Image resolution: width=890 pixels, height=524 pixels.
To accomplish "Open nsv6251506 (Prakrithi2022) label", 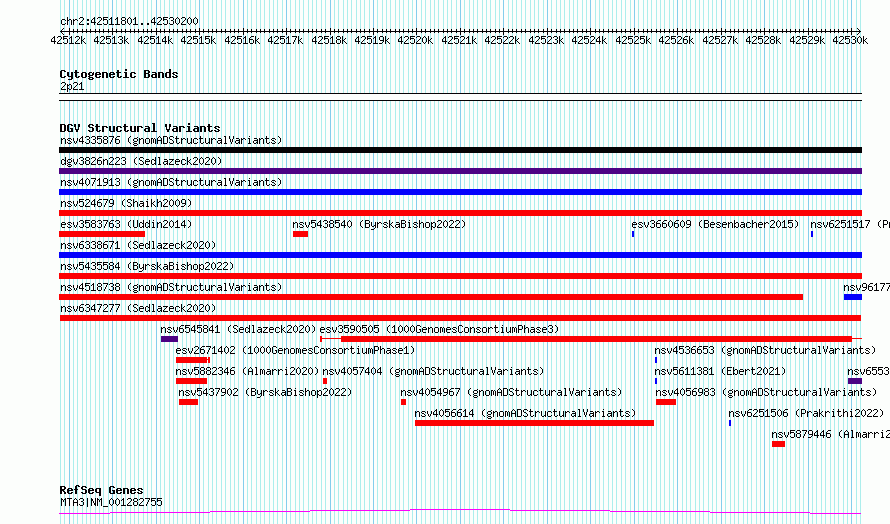I will [x=806, y=413].
